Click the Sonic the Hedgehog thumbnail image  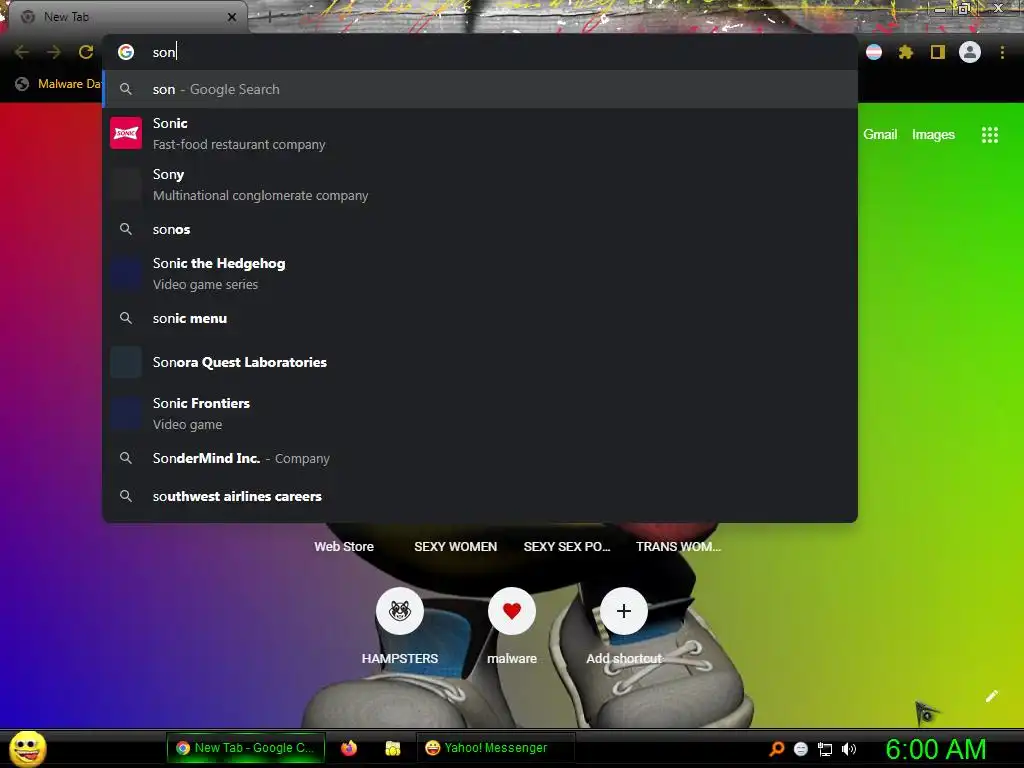pyautogui.click(x=126, y=273)
